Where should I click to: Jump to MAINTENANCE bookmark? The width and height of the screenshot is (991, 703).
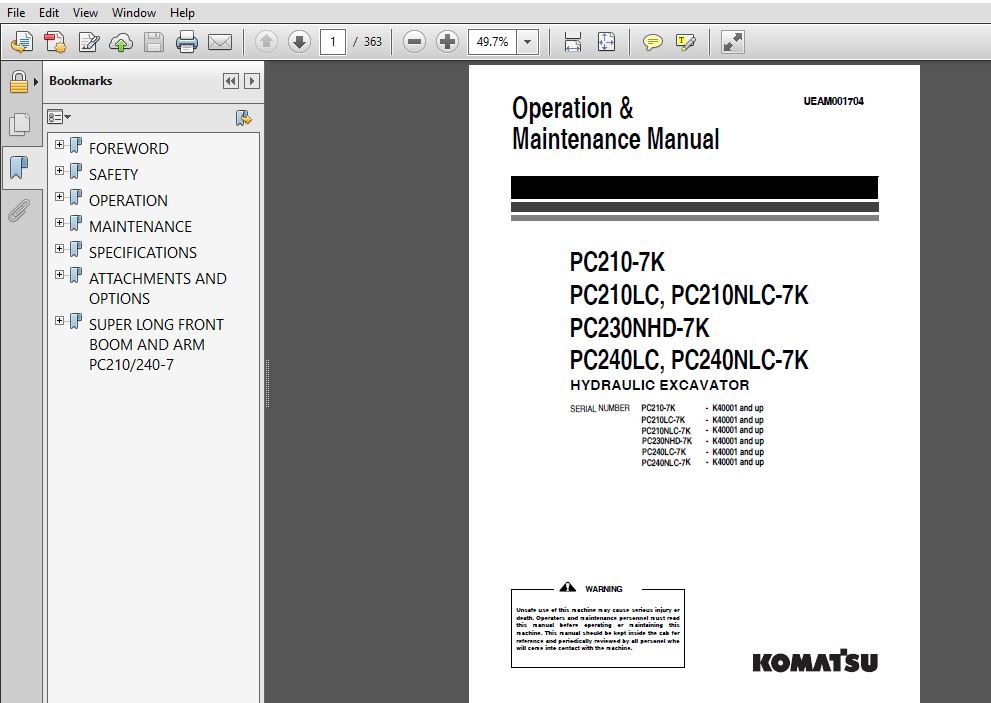coord(140,226)
